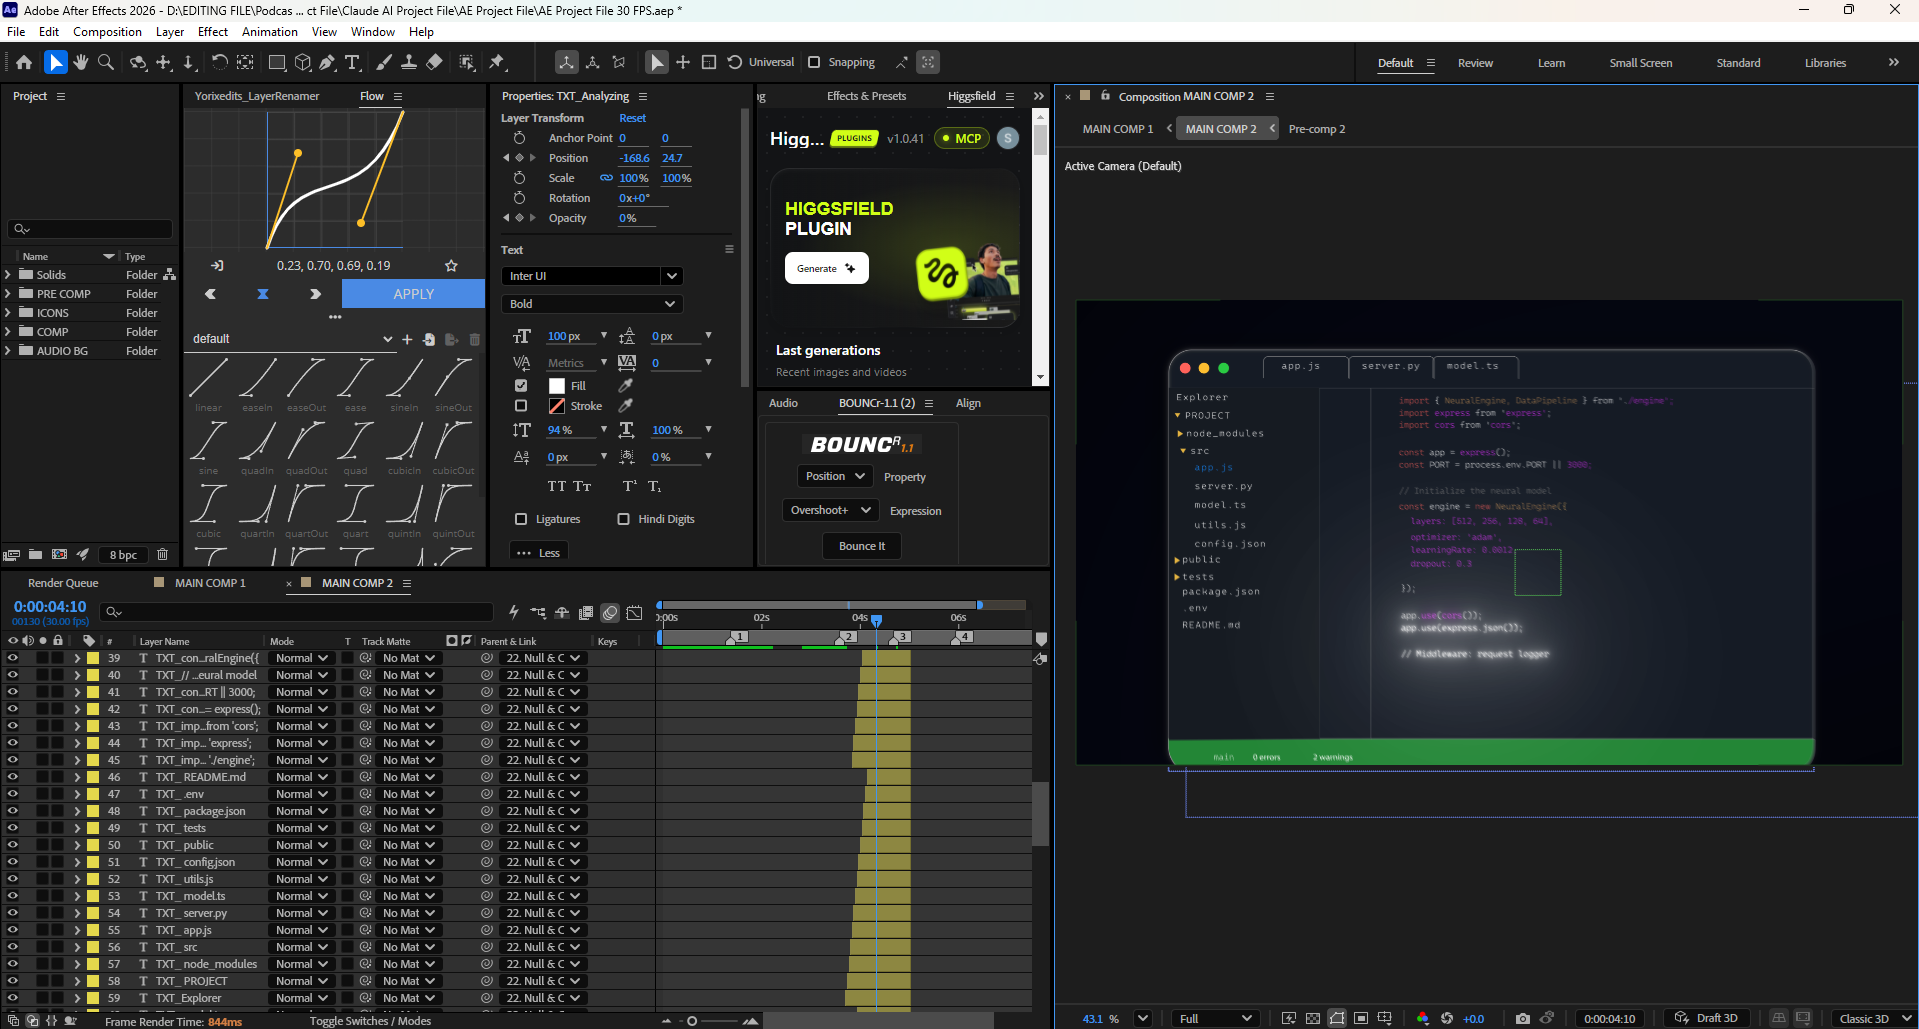Click the timeline zoom slider handle
Screen dimensions: 1919x1029
point(692,1021)
